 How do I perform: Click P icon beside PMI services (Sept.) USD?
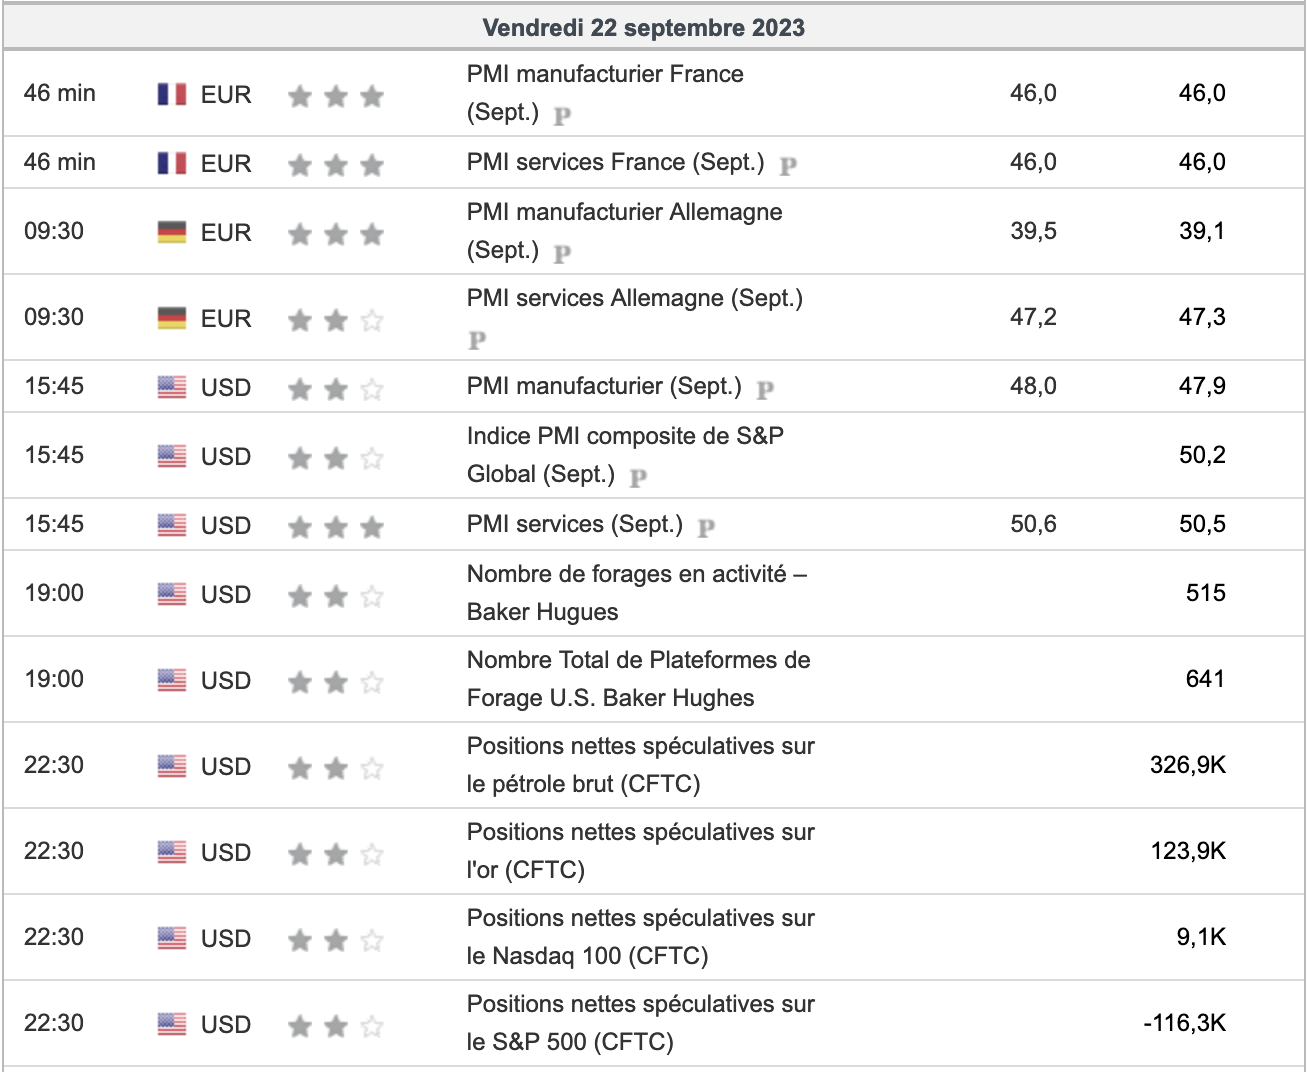[706, 527]
